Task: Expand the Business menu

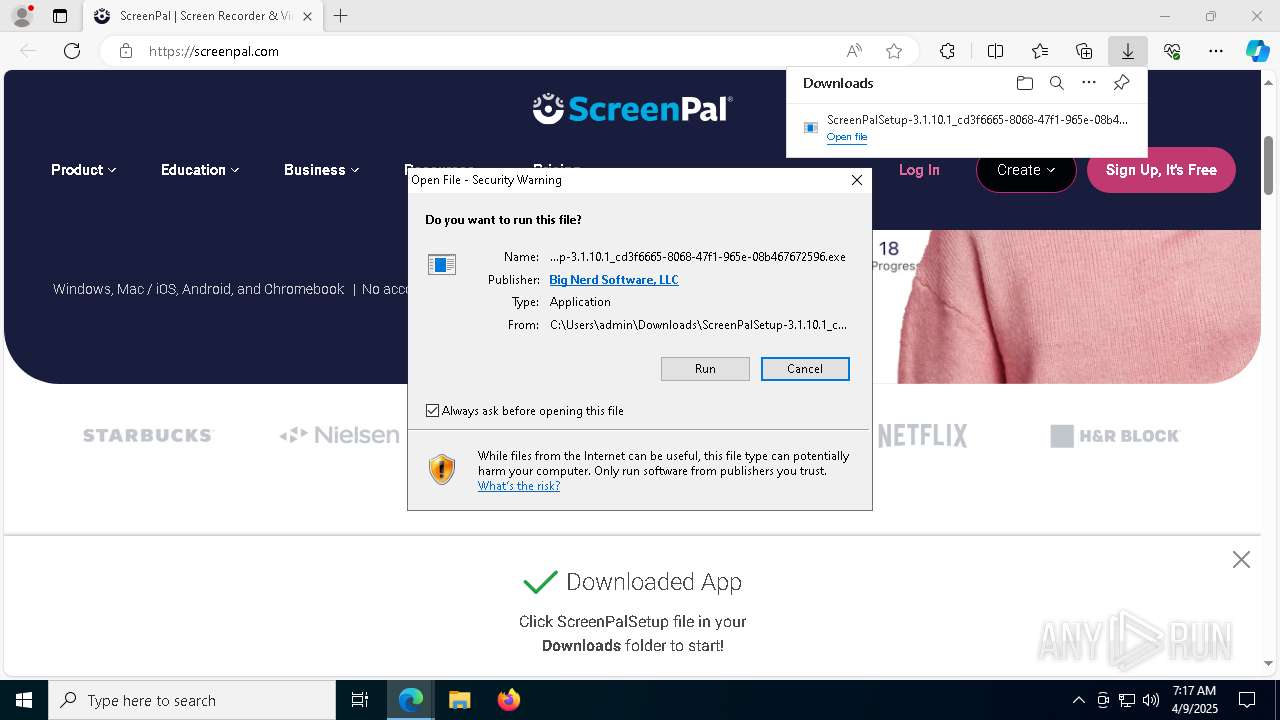Action: [322, 170]
